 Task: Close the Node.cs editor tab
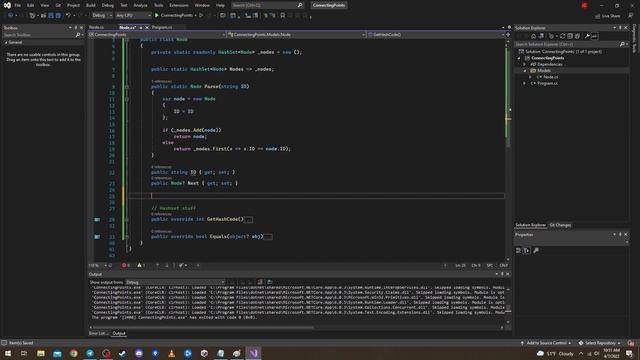(147, 27)
